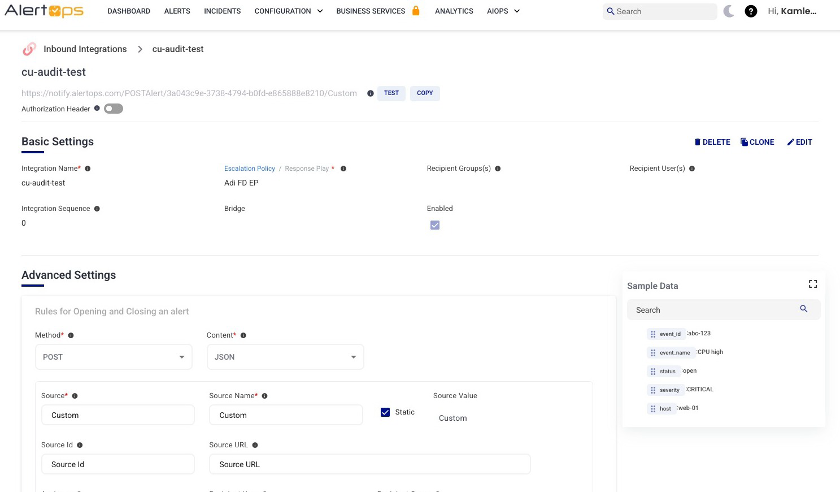Delete this integration
This screenshot has height=492, width=840.
pos(712,142)
